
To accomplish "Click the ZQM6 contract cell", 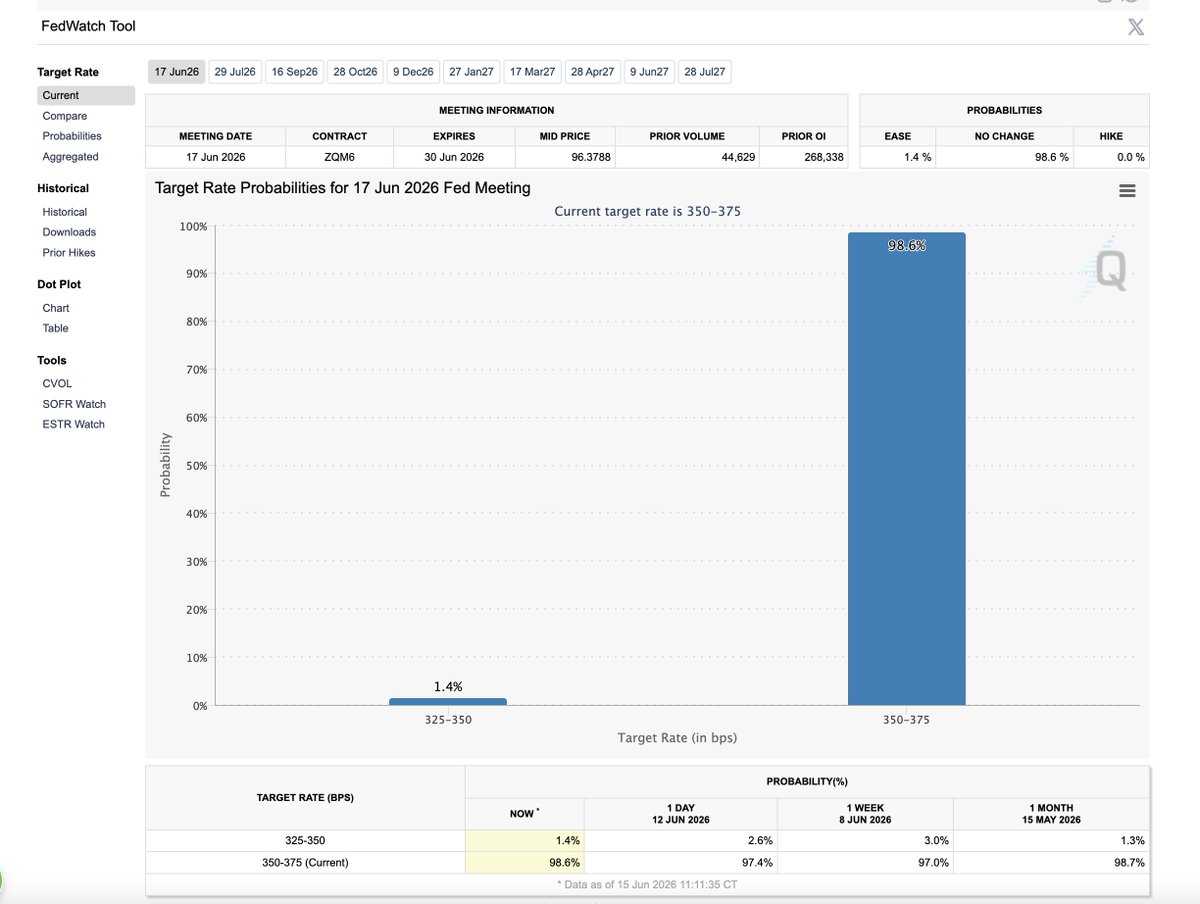I will (339, 157).
